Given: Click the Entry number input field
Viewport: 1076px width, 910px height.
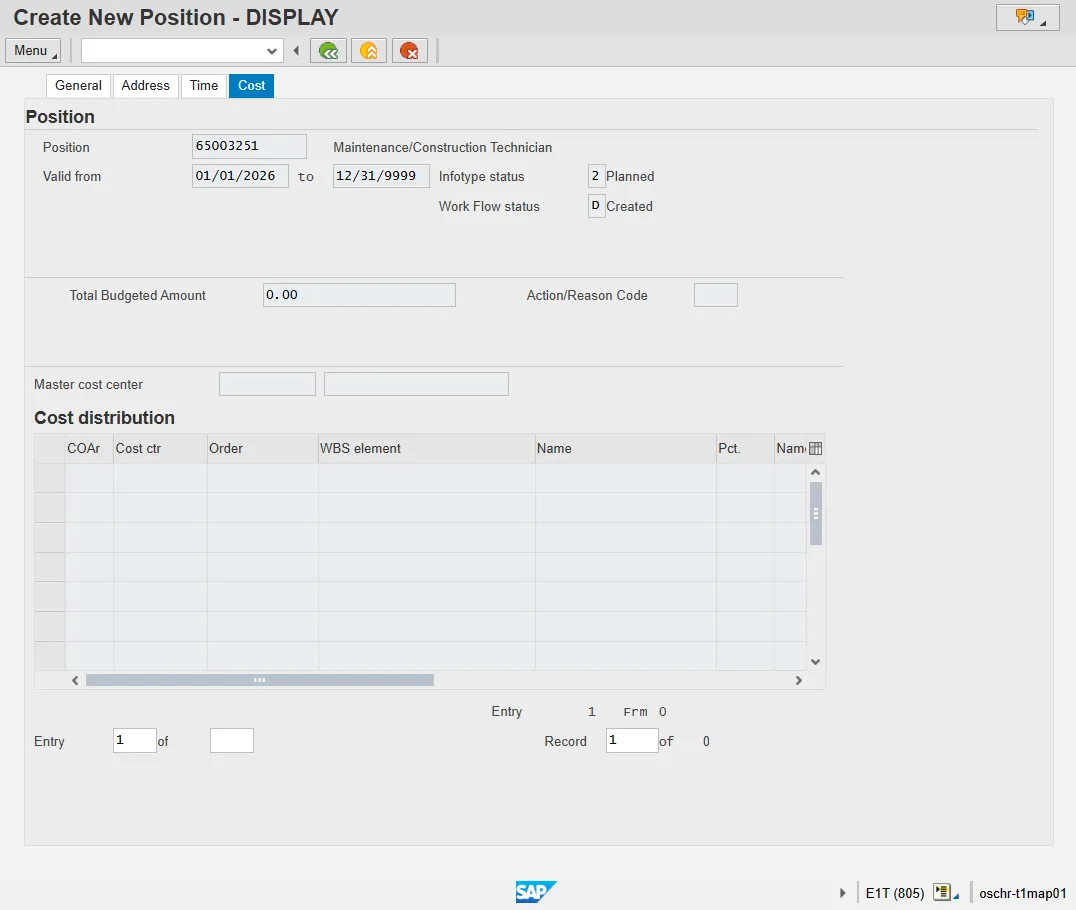Looking at the screenshot, I should [135, 741].
